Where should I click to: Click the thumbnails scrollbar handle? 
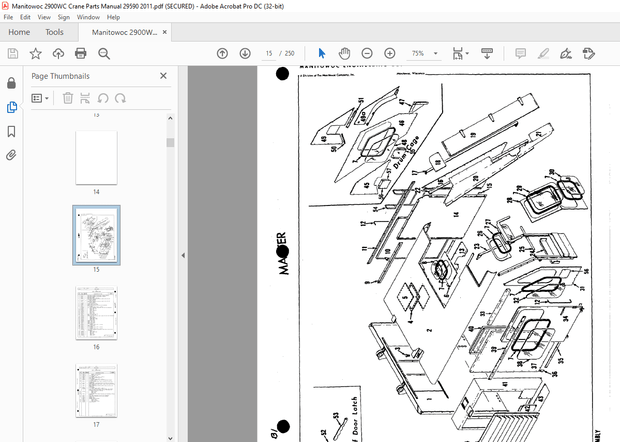pyautogui.click(x=170, y=142)
